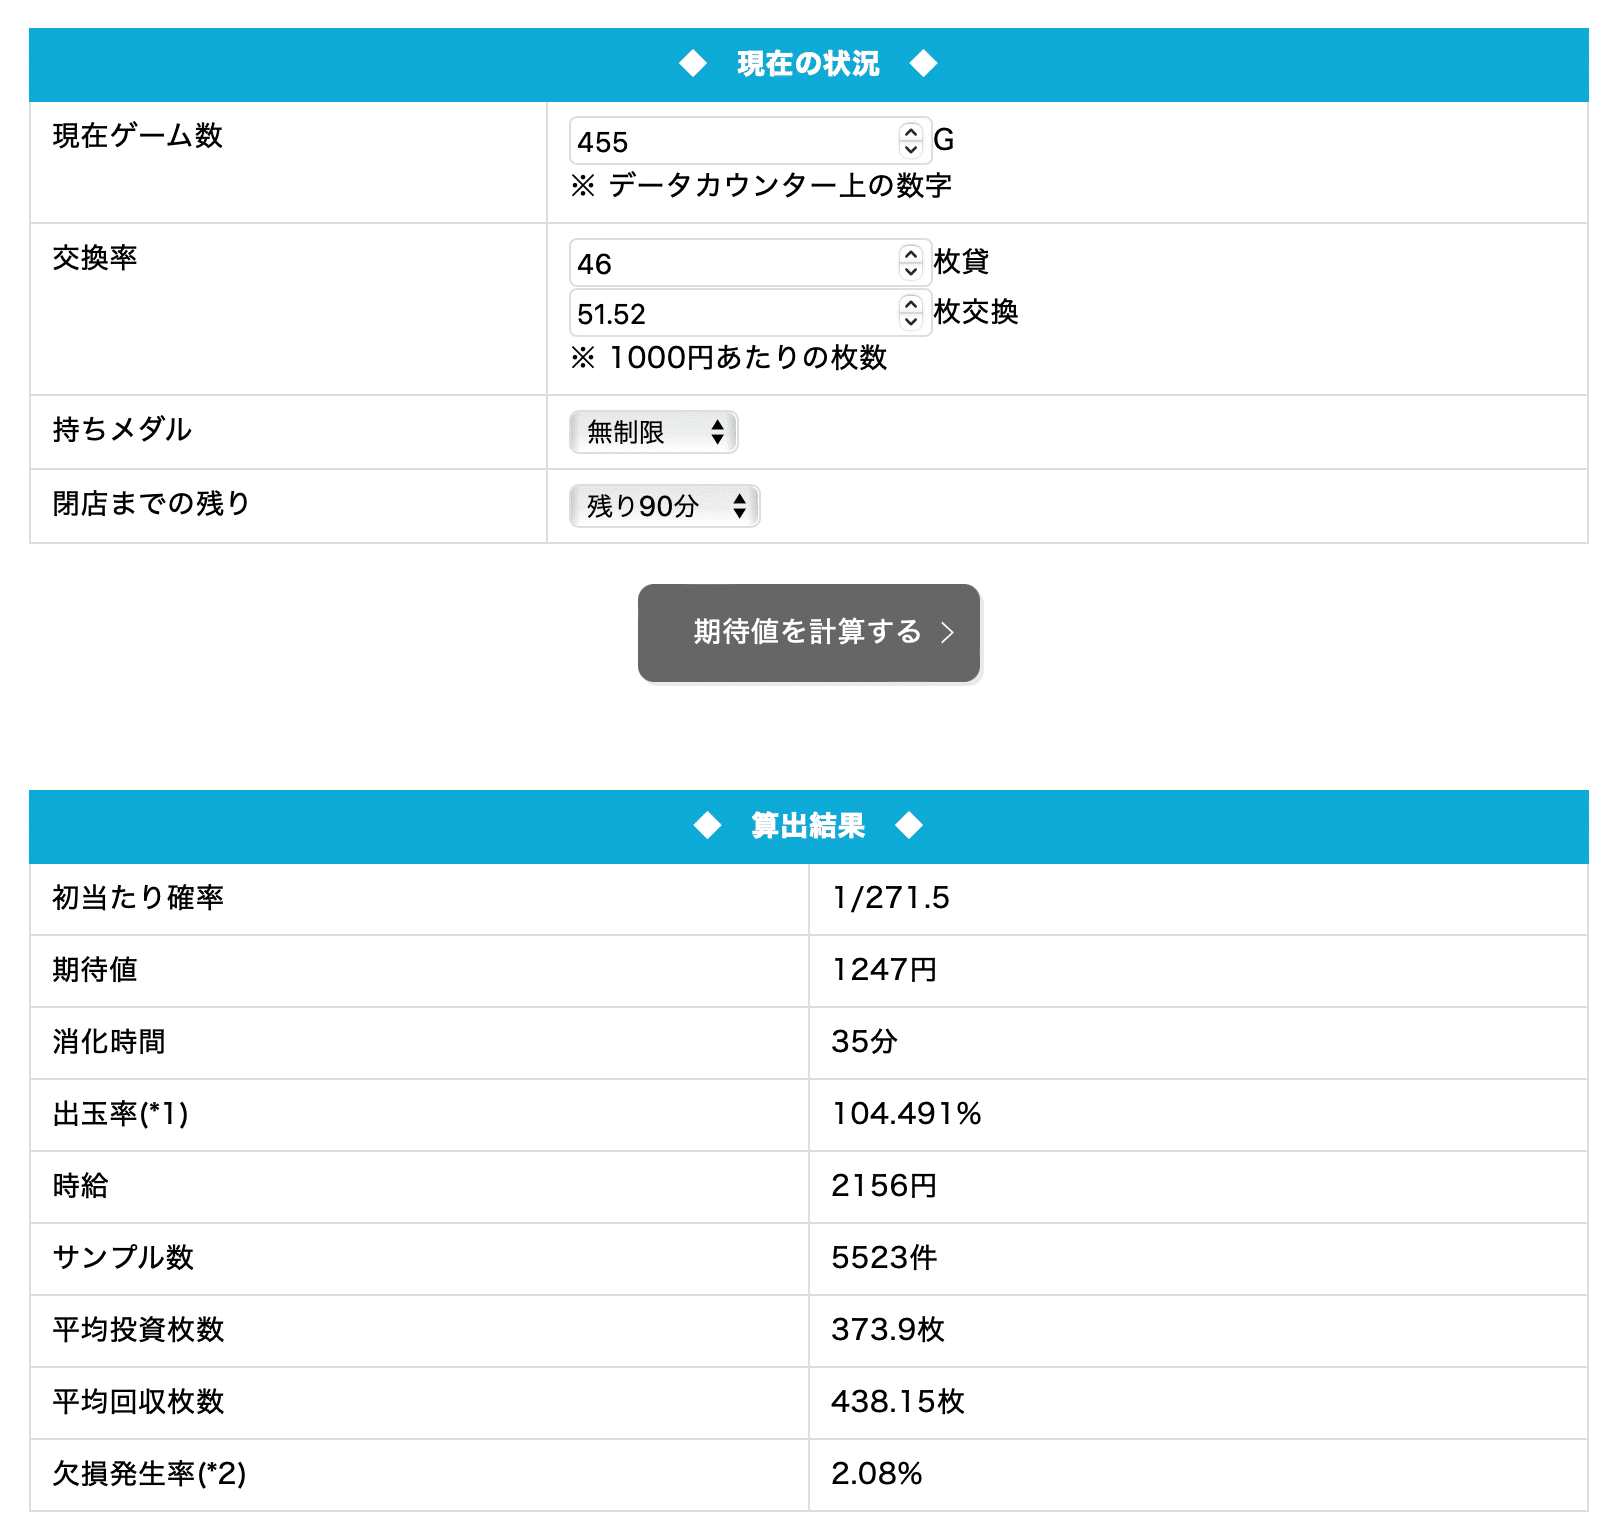Screen dimensions: 1608x1532
Task: Open the 持ちメダル dropdown showing 無制限
Action: pos(652,431)
